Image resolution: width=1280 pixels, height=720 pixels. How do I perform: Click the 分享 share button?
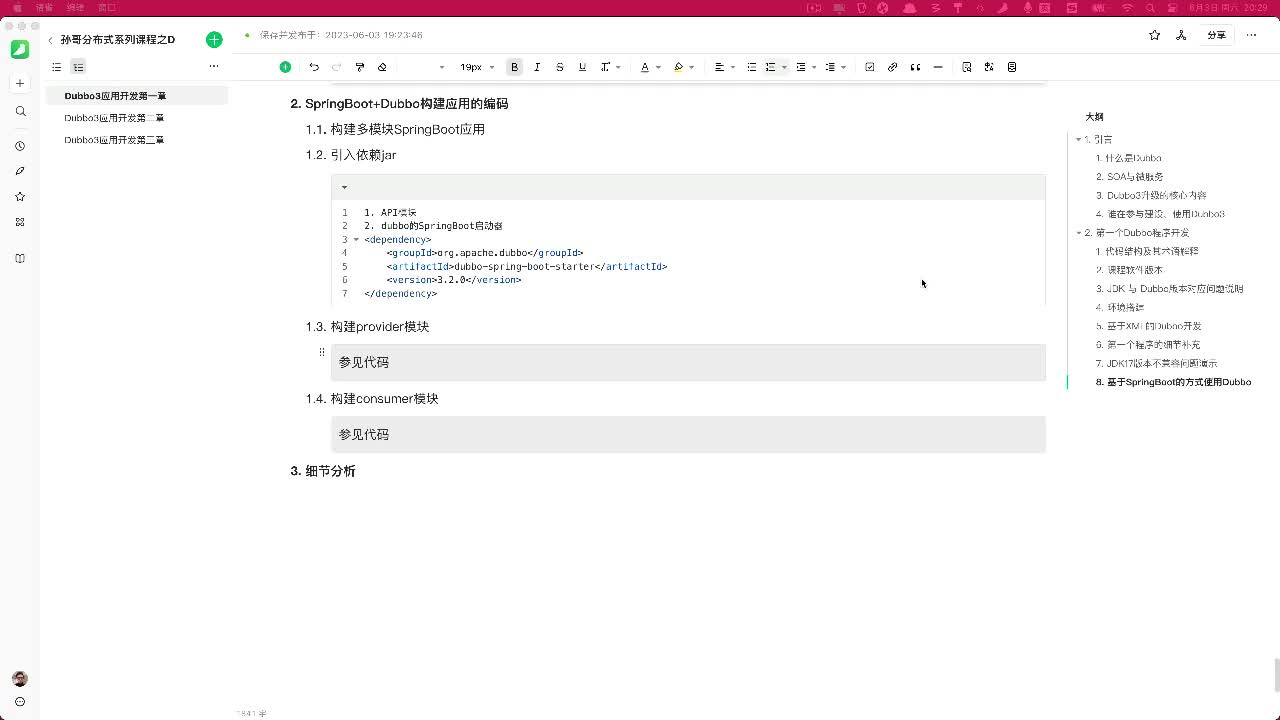click(1216, 35)
